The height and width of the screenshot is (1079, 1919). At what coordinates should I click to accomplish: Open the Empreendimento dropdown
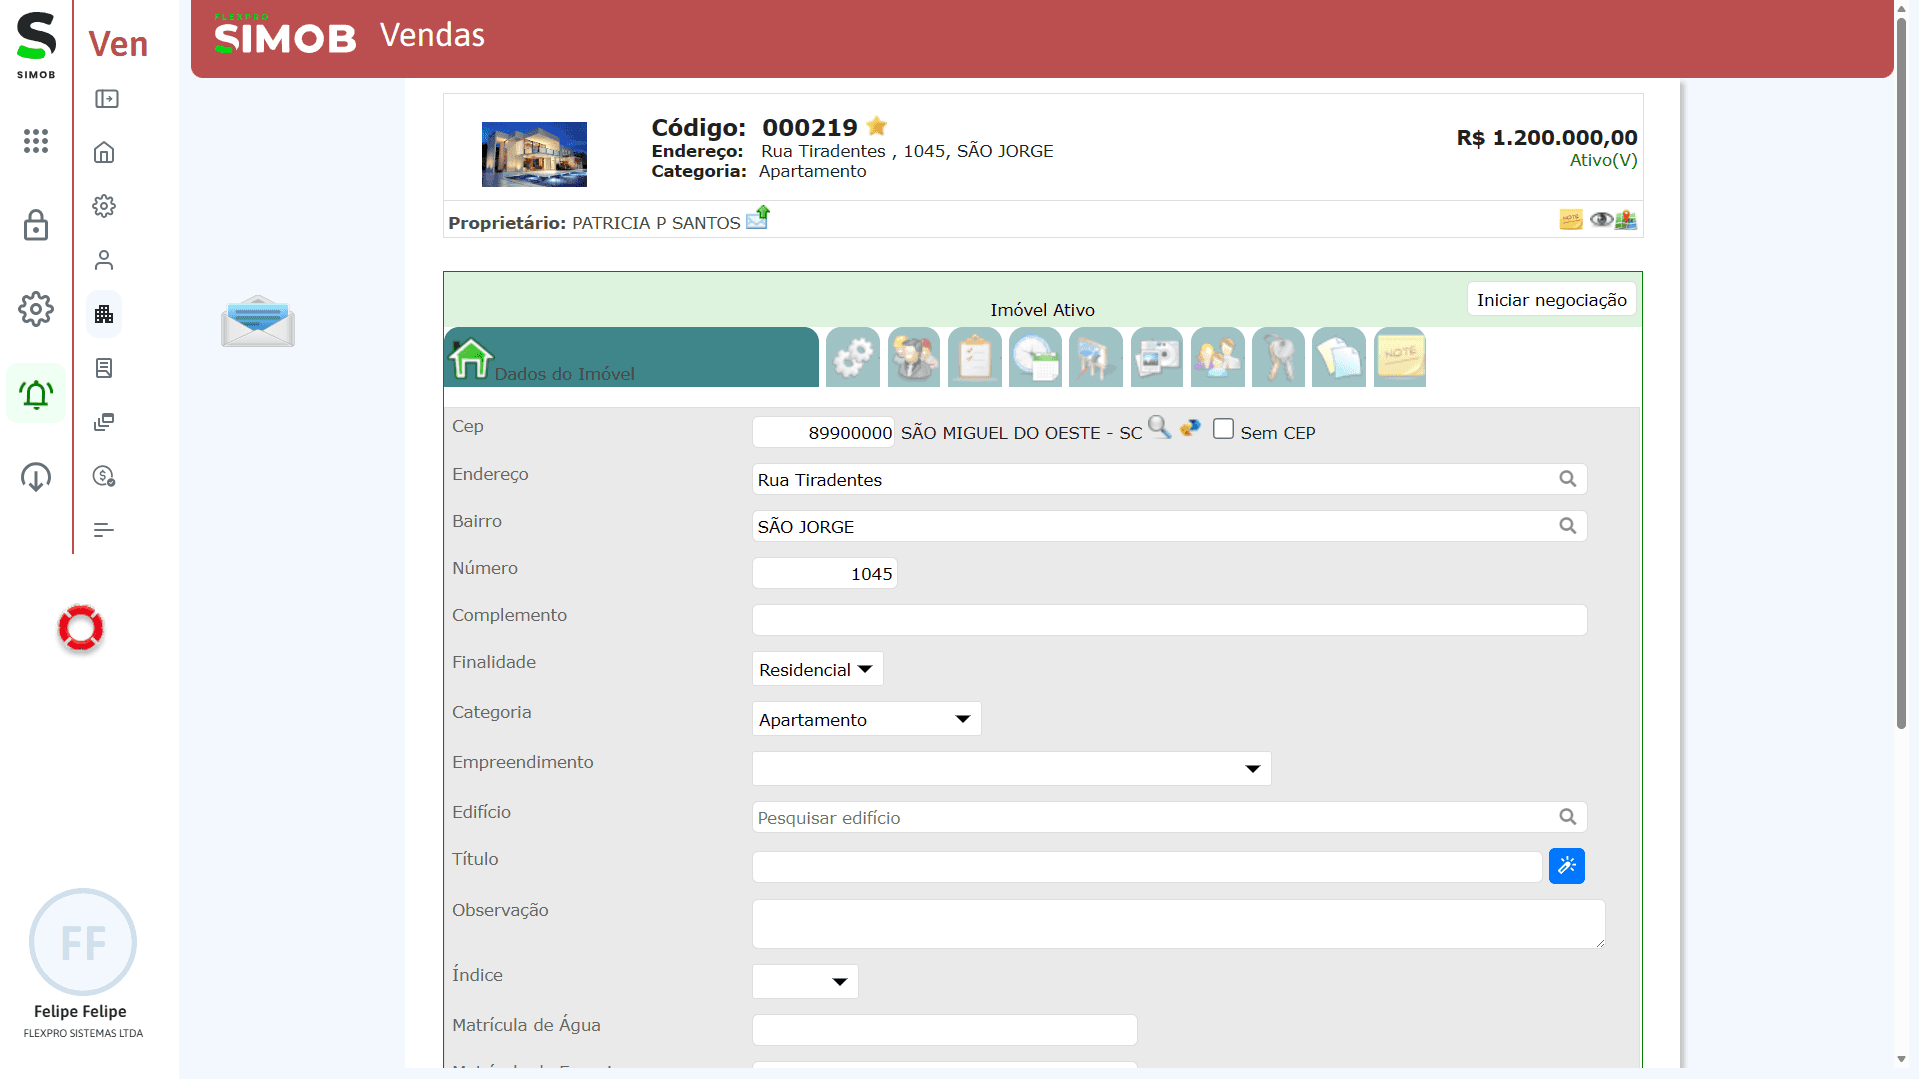pyautogui.click(x=1010, y=768)
